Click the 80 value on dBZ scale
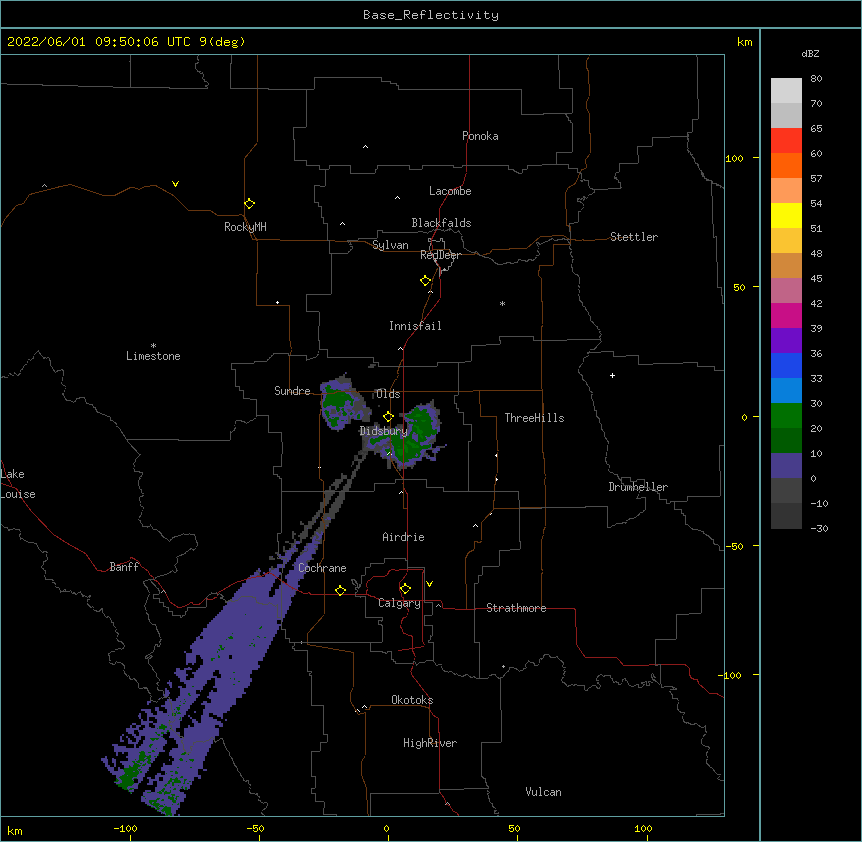The image size is (862, 842). click(816, 79)
